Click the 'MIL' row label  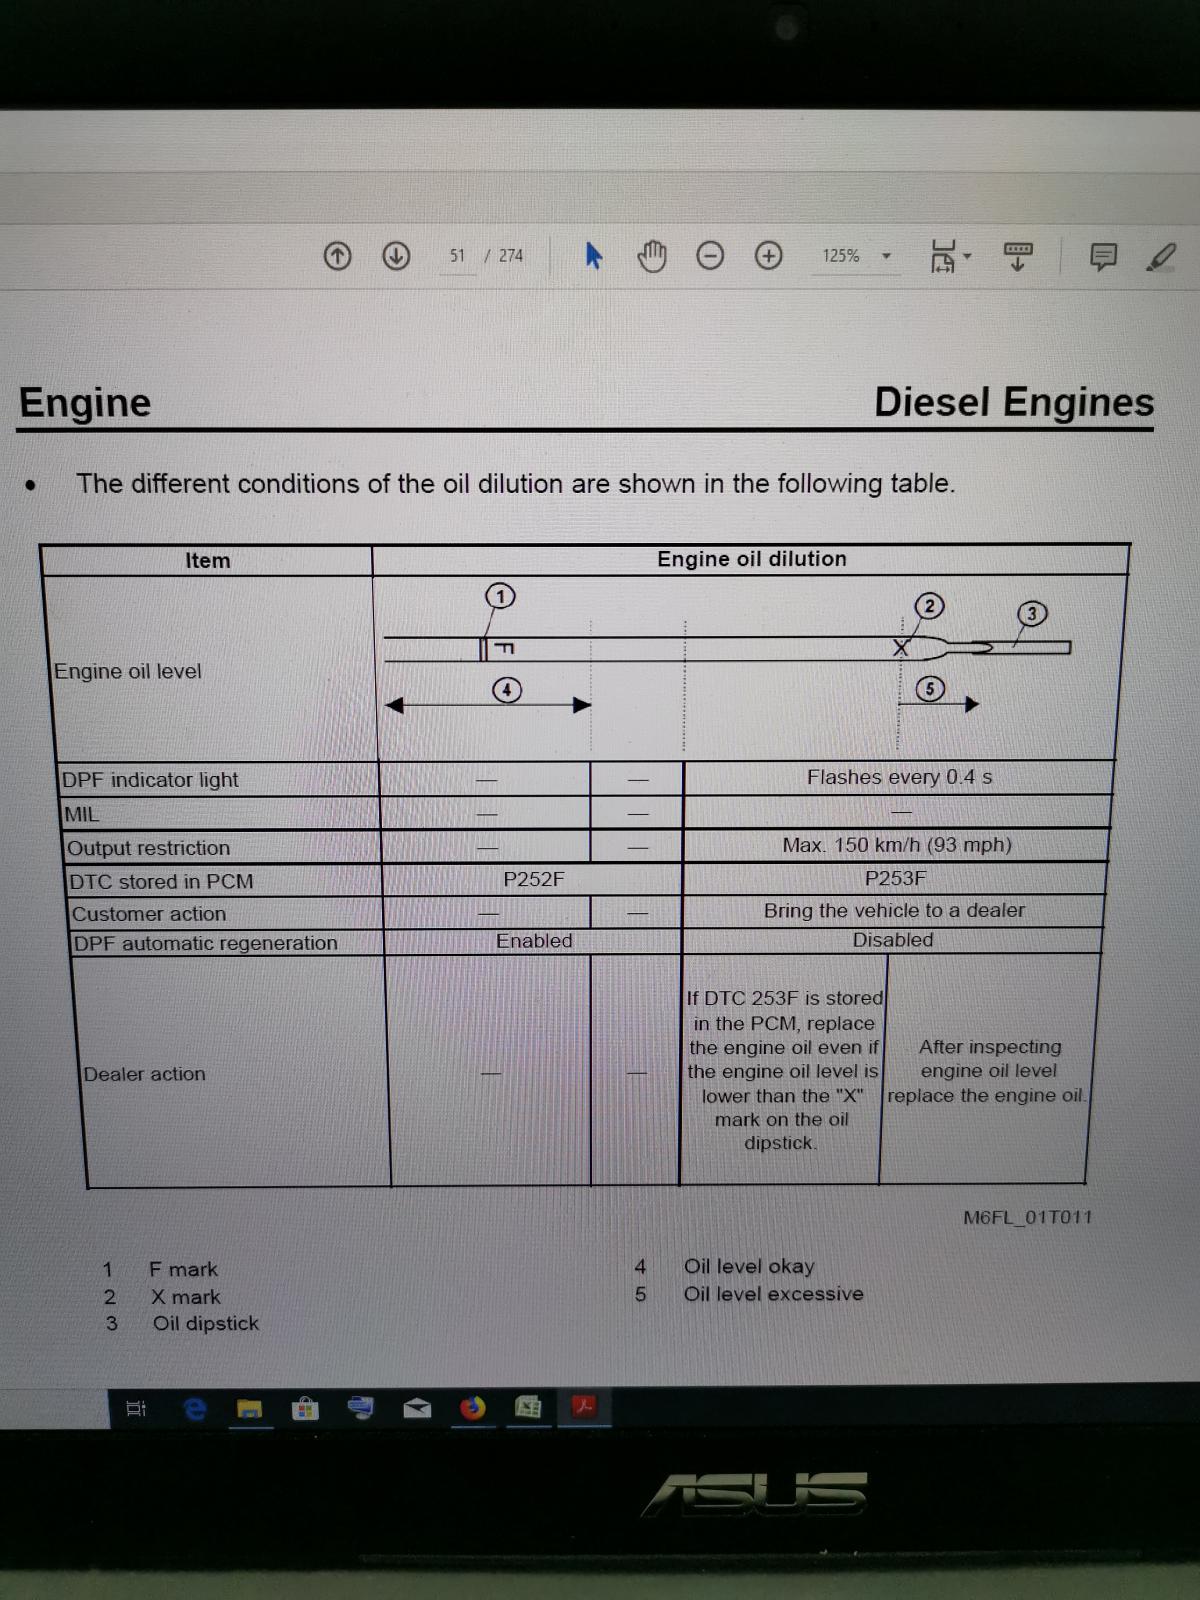coord(82,814)
